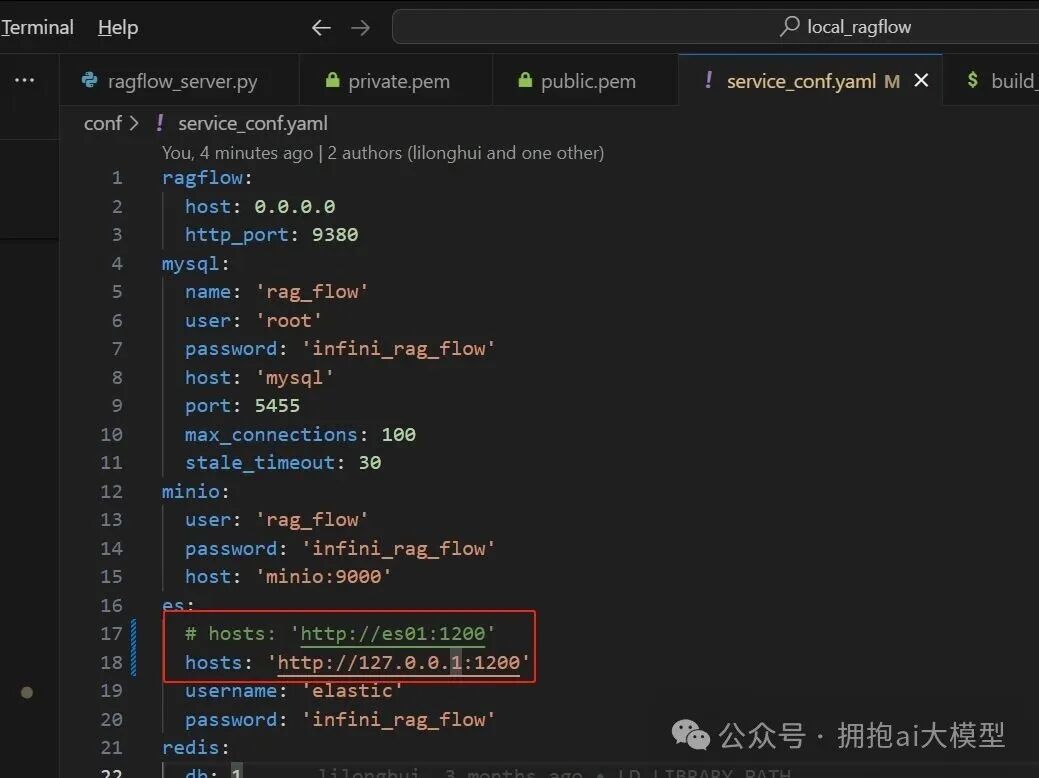The height and width of the screenshot is (778, 1039).
Task: Click the search icon in the command center
Action: point(789,26)
